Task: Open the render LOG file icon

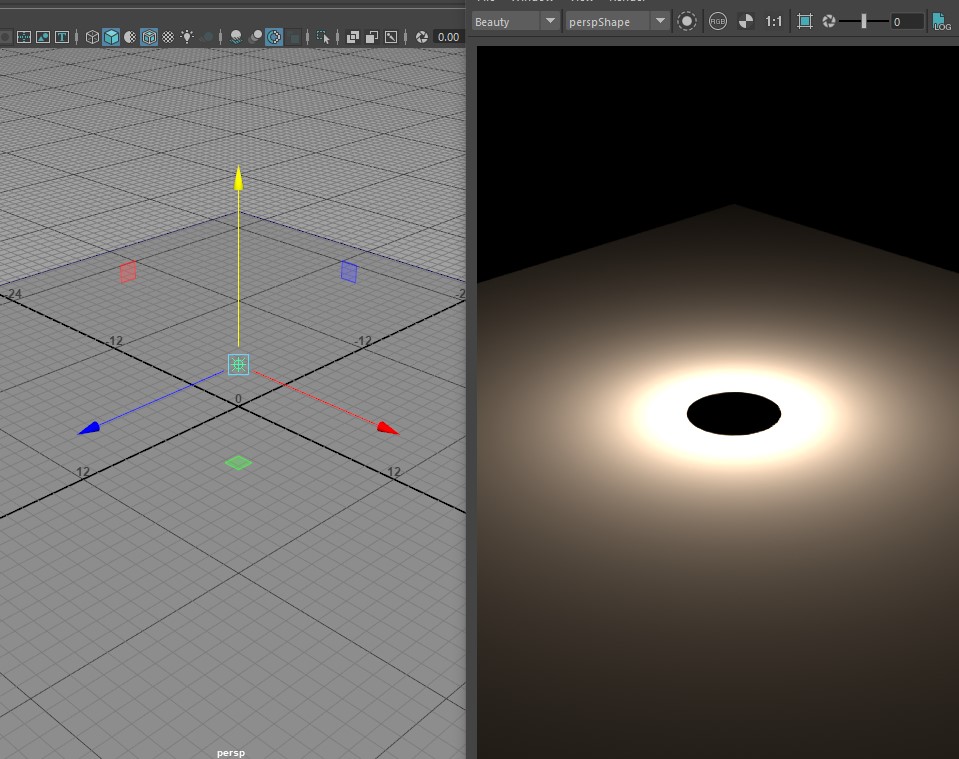Action: 941,21
